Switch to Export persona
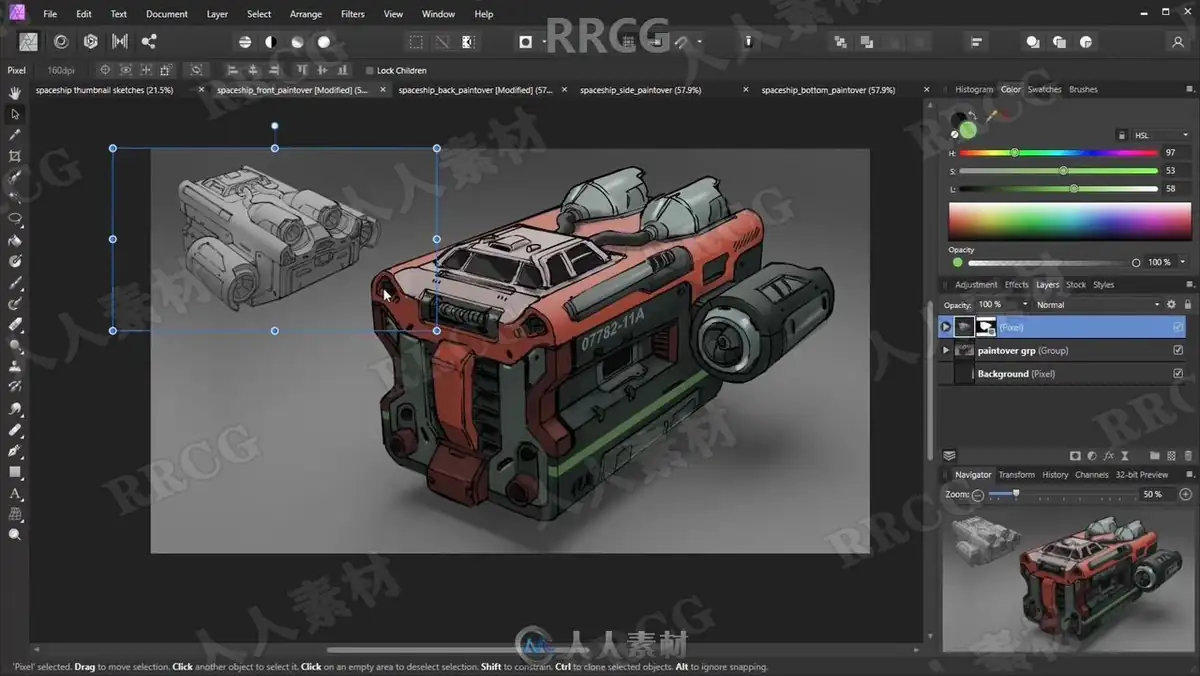The height and width of the screenshot is (676, 1200). pos(149,41)
